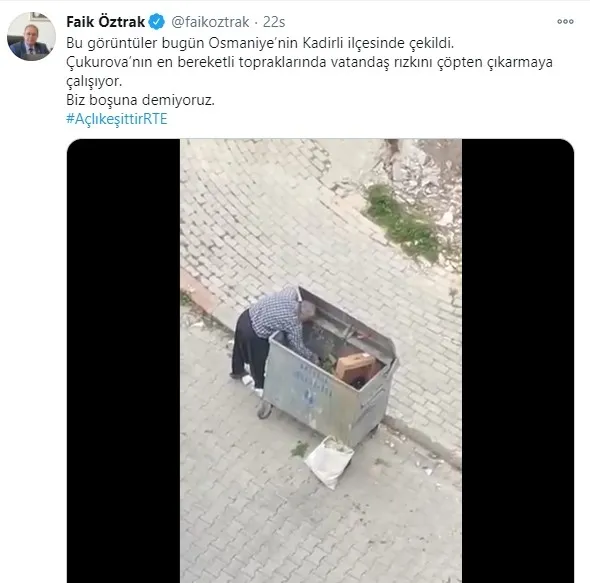Viewport: 590px width, 583px height.
Task: Open the @faikoztrak handle link
Action: (210, 22)
